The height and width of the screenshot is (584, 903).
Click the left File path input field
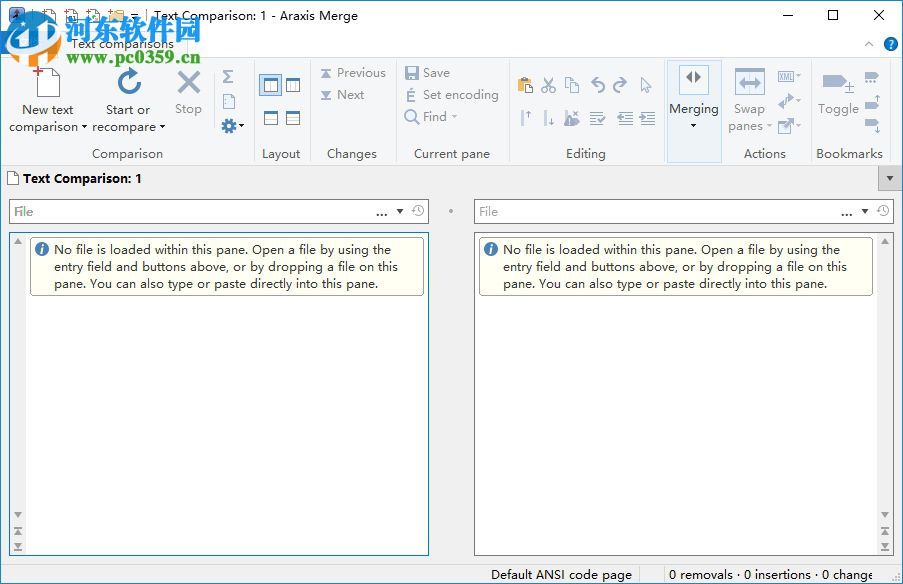point(190,211)
